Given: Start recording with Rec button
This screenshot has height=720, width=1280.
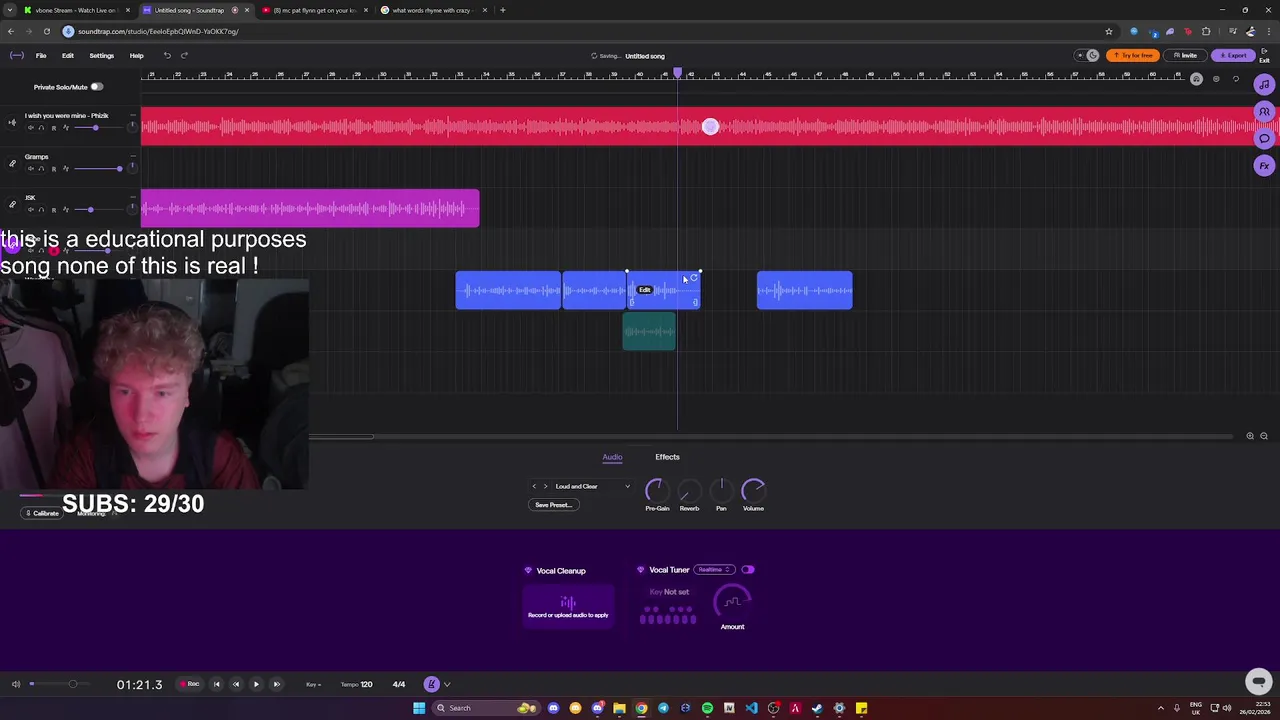Looking at the screenshot, I should coord(189,684).
